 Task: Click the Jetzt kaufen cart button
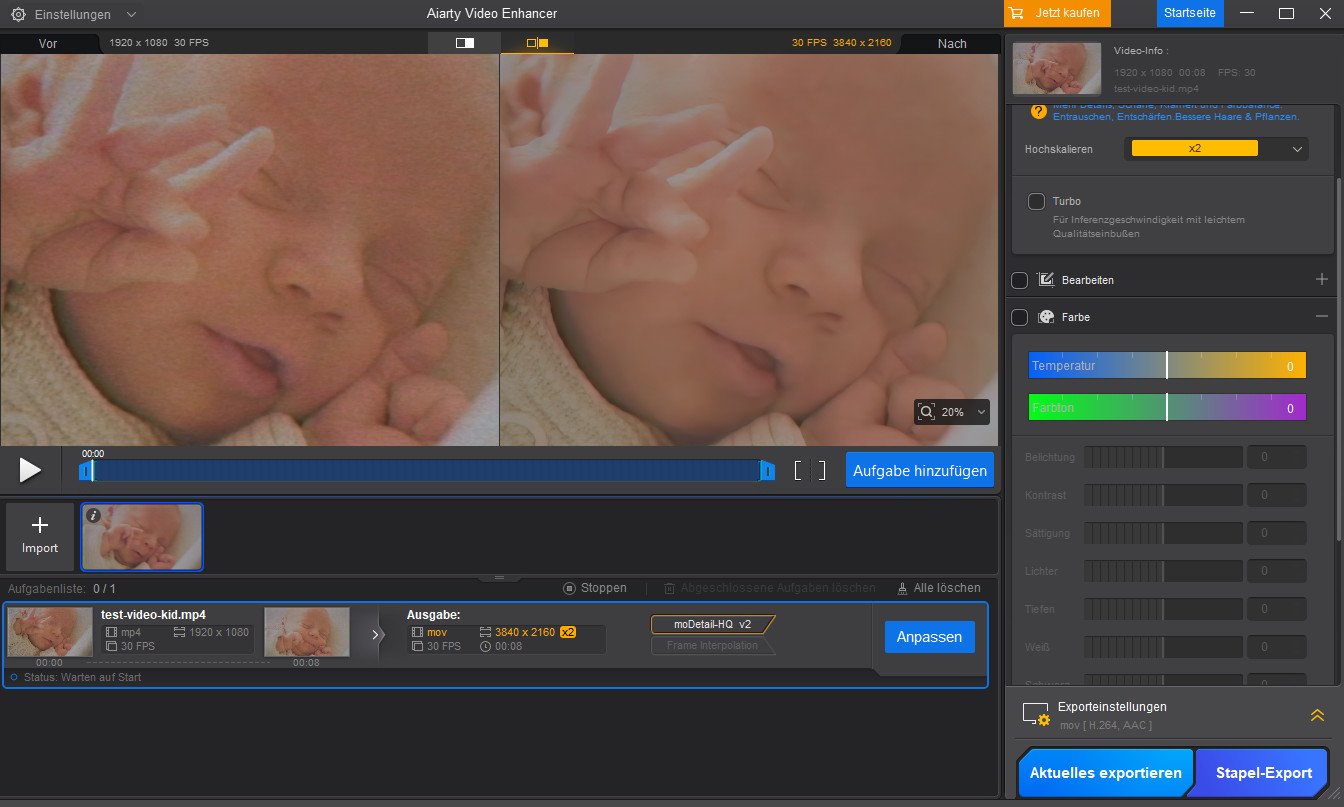pyautogui.click(x=1058, y=13)
